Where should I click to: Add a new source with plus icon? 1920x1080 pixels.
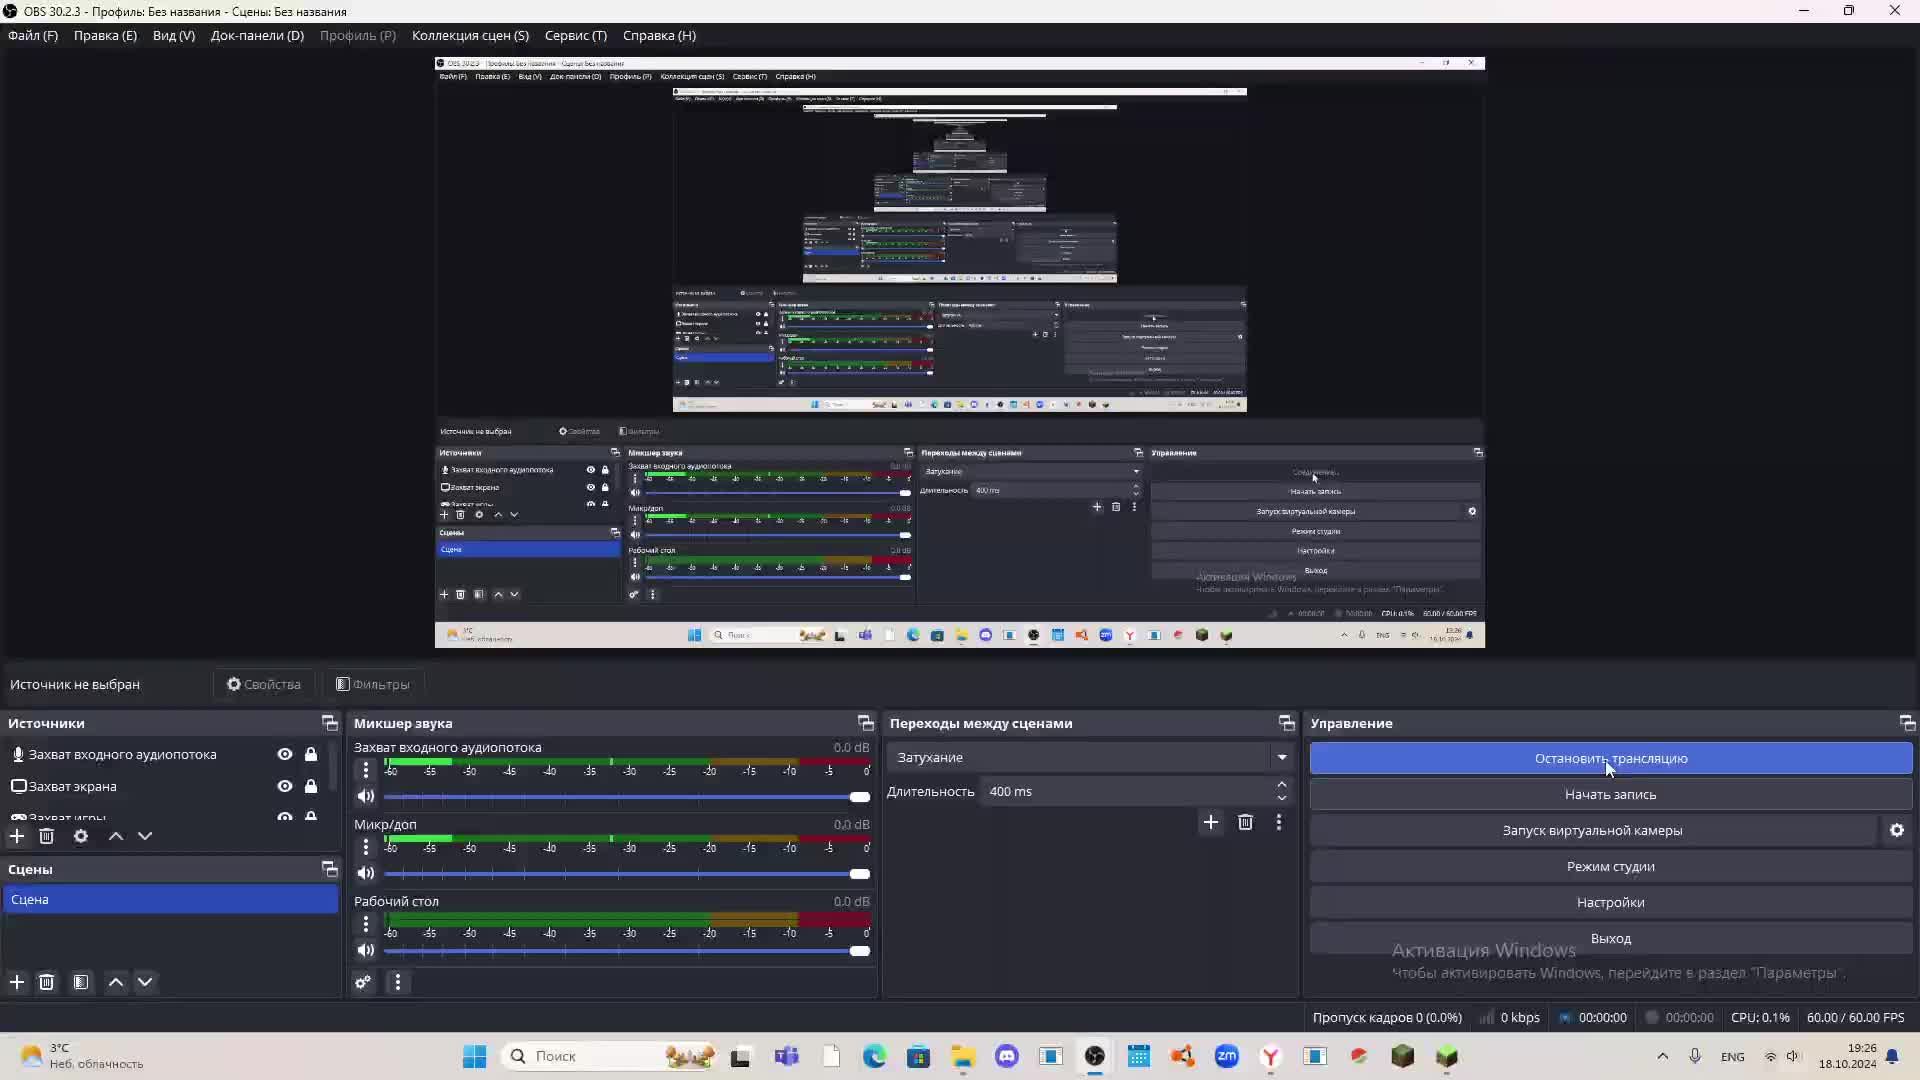[17, 836]
